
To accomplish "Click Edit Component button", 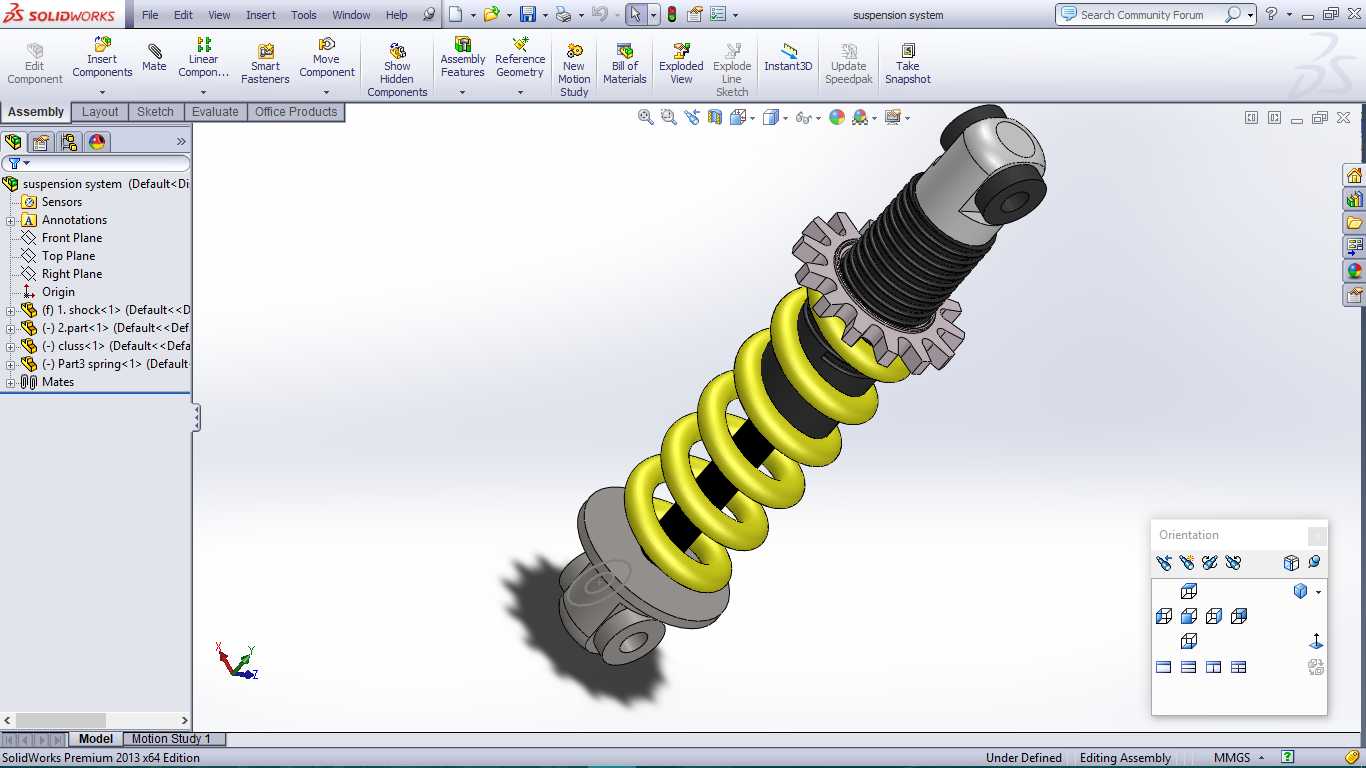I will pos(35,64).
